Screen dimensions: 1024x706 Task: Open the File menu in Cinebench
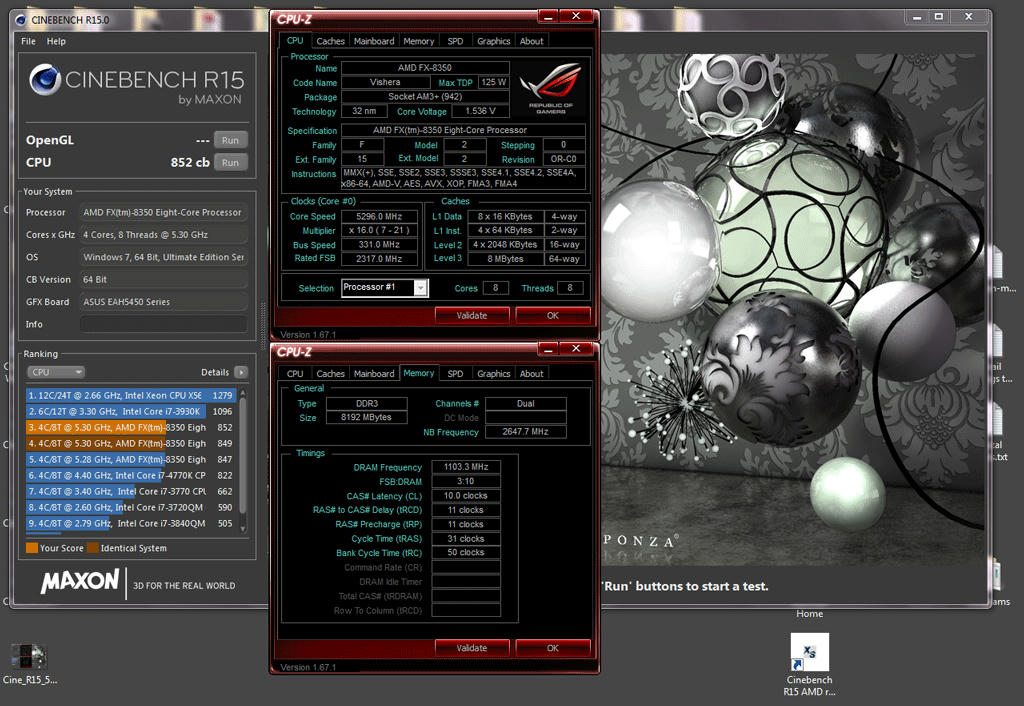28,41
